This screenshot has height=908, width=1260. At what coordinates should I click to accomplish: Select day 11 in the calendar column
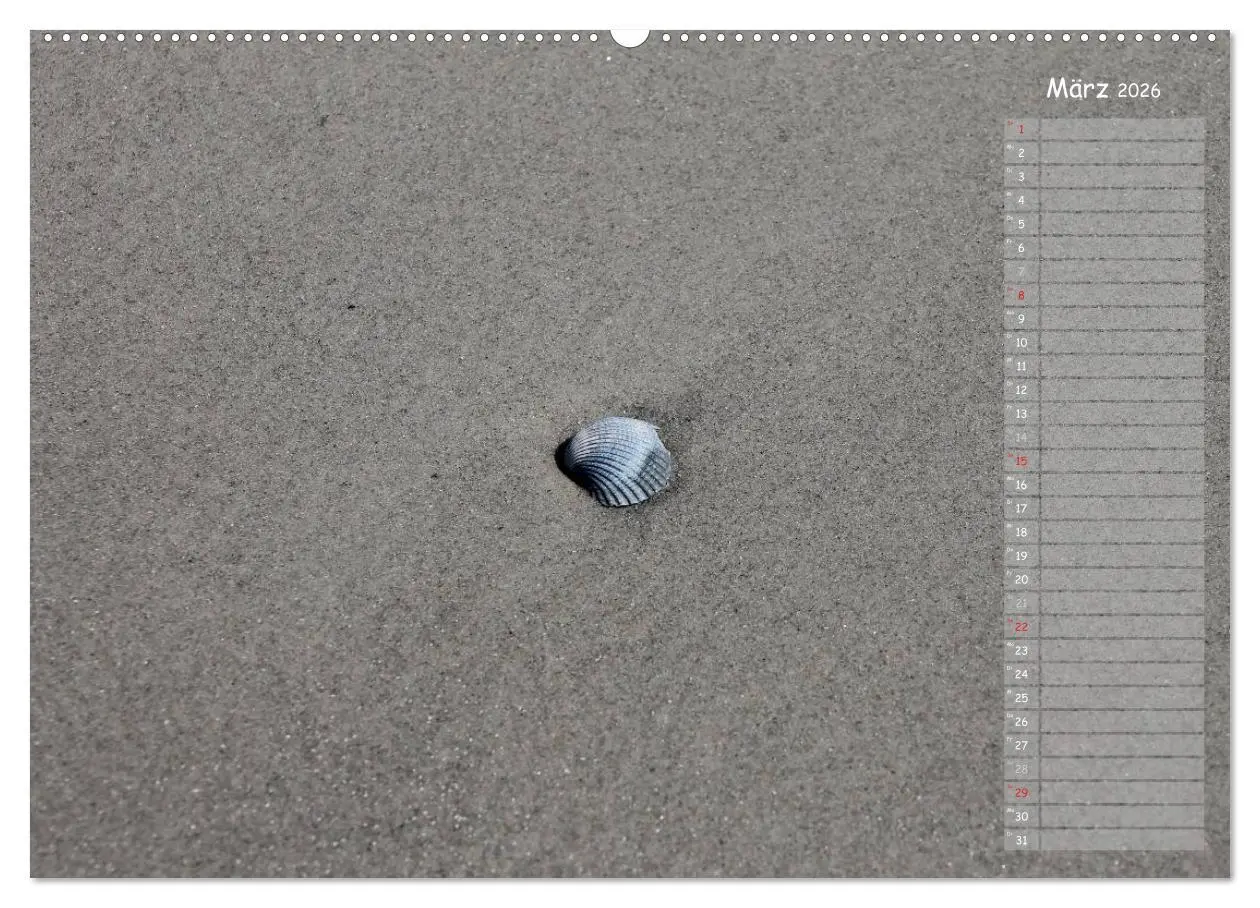1021,366
